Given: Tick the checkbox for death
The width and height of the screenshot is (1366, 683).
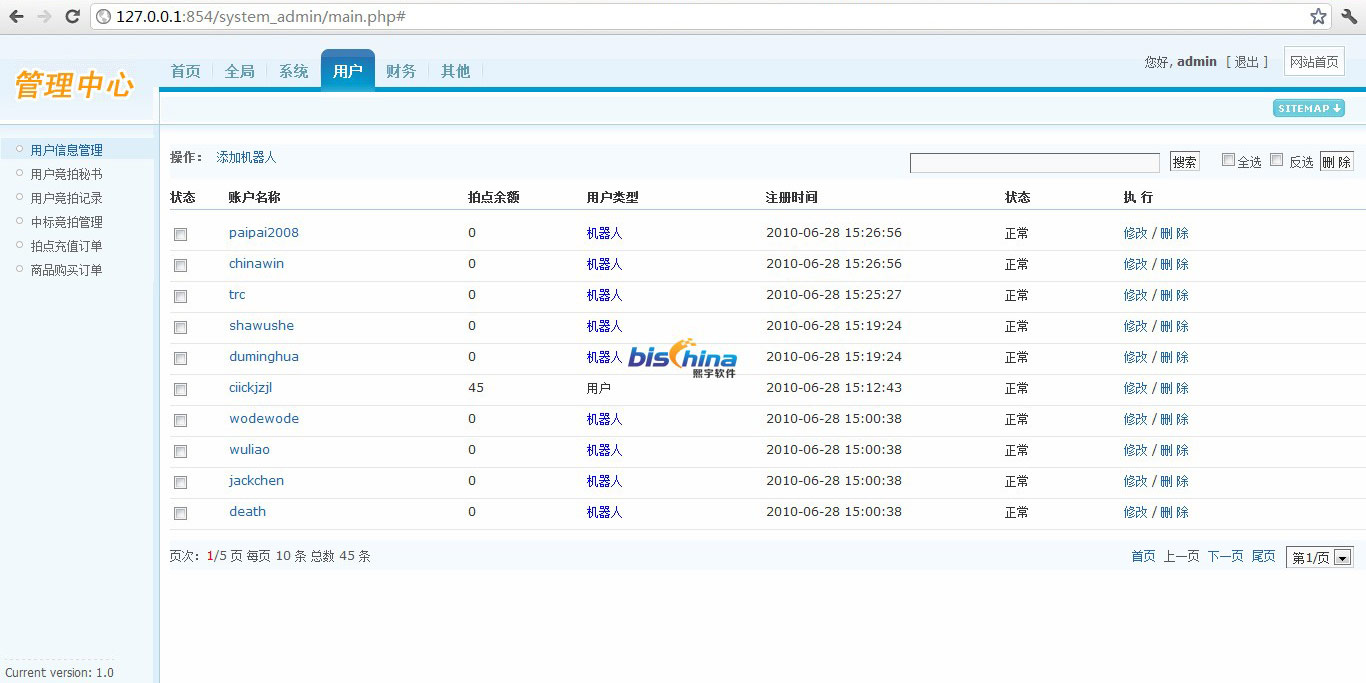Looking at the screenshot, I should (x=180, y=514).
